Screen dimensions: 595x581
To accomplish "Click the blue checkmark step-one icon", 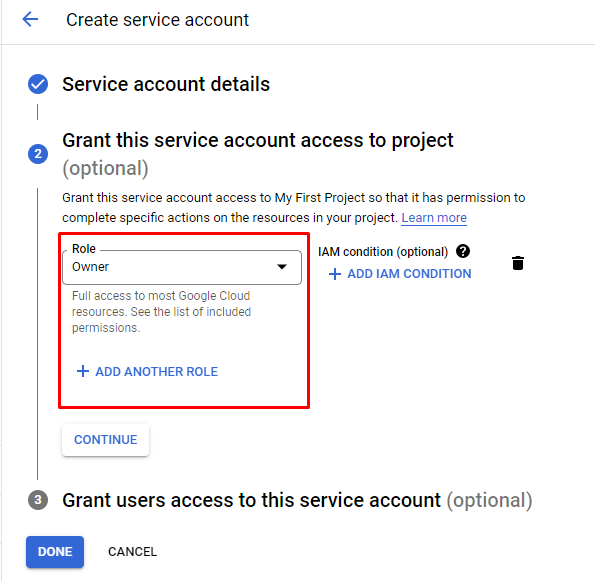I will 38,84.
